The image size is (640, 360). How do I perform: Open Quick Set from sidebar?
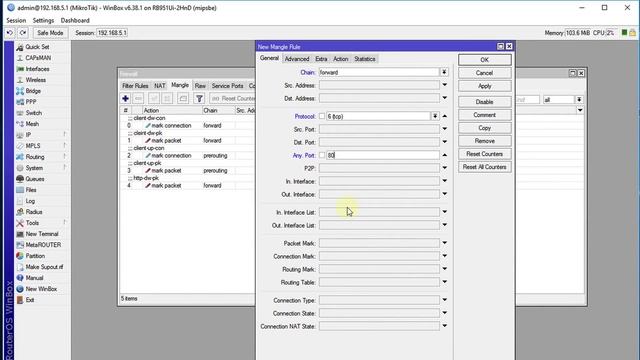tap(38, 47)
